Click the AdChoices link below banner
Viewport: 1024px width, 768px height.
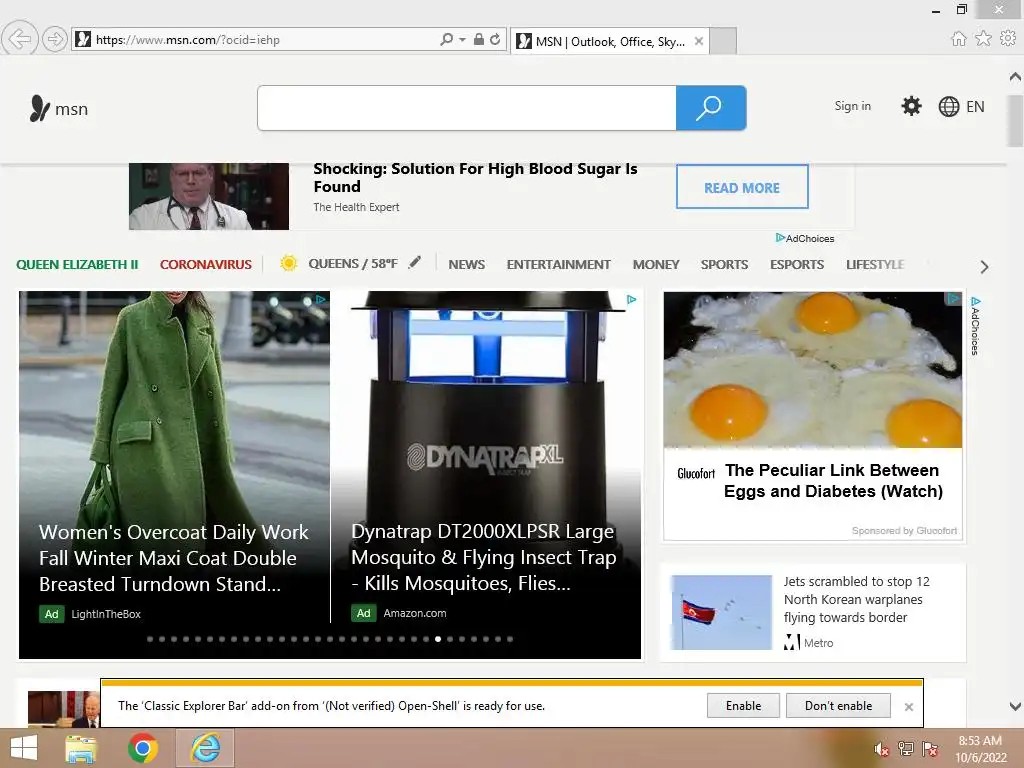click(805, 238)
